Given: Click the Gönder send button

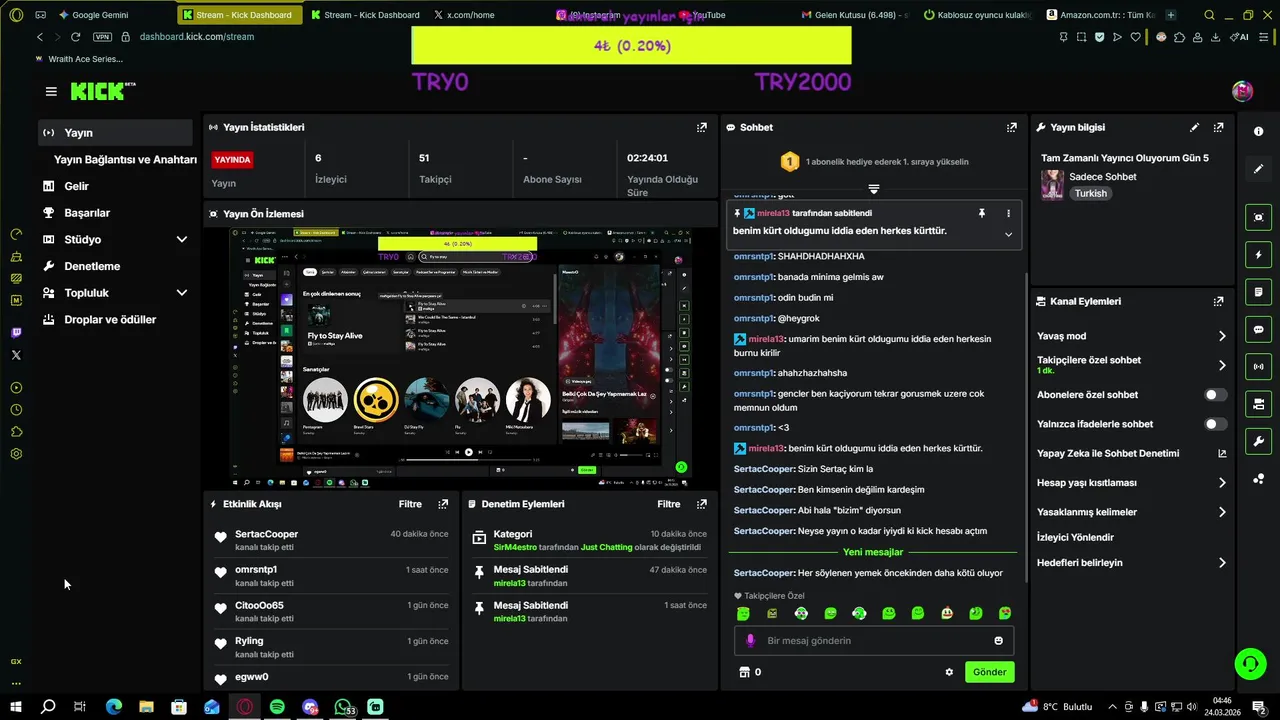Looking at the screenshot, I should point(990,672).
